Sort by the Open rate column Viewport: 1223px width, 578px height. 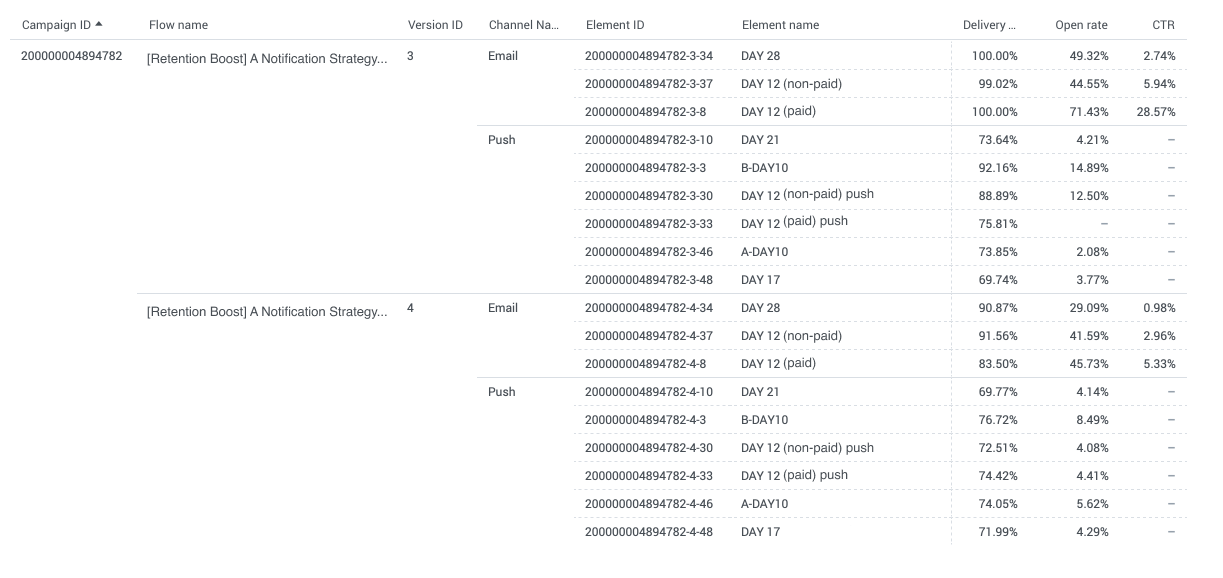tap(1081, 25)
